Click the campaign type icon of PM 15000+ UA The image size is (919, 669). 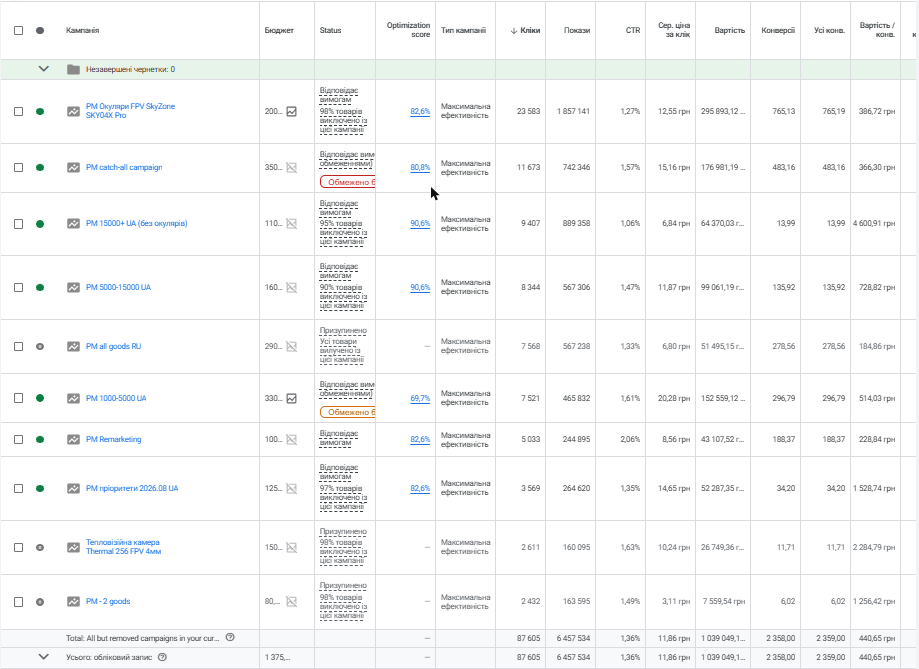(73, 223)
